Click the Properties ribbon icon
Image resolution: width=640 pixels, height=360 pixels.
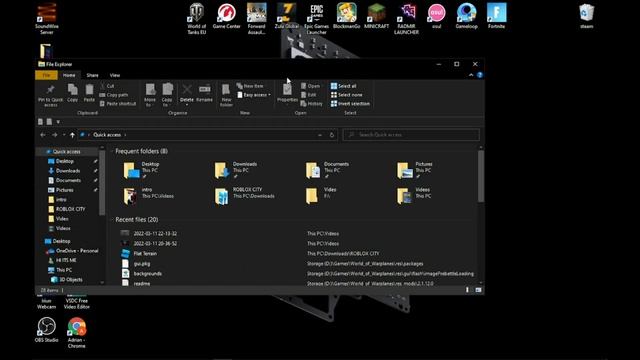click(287, 93)
